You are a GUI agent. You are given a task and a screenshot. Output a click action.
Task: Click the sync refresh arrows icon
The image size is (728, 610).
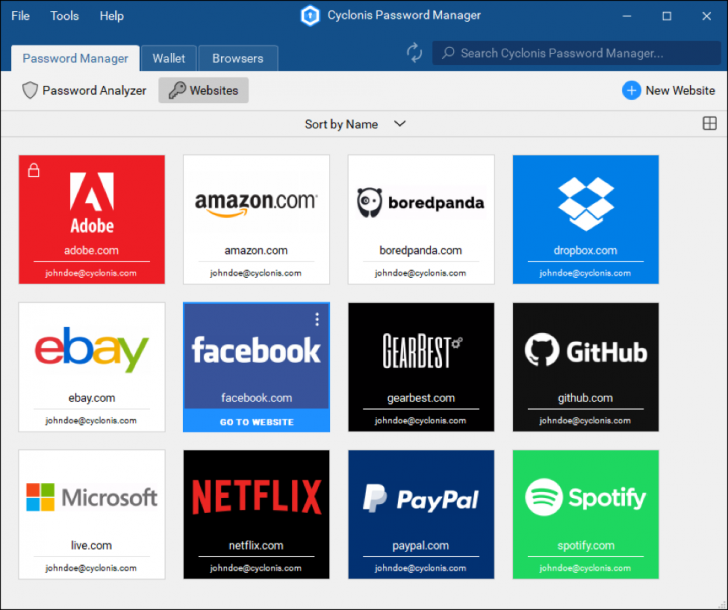click(414, 52)
